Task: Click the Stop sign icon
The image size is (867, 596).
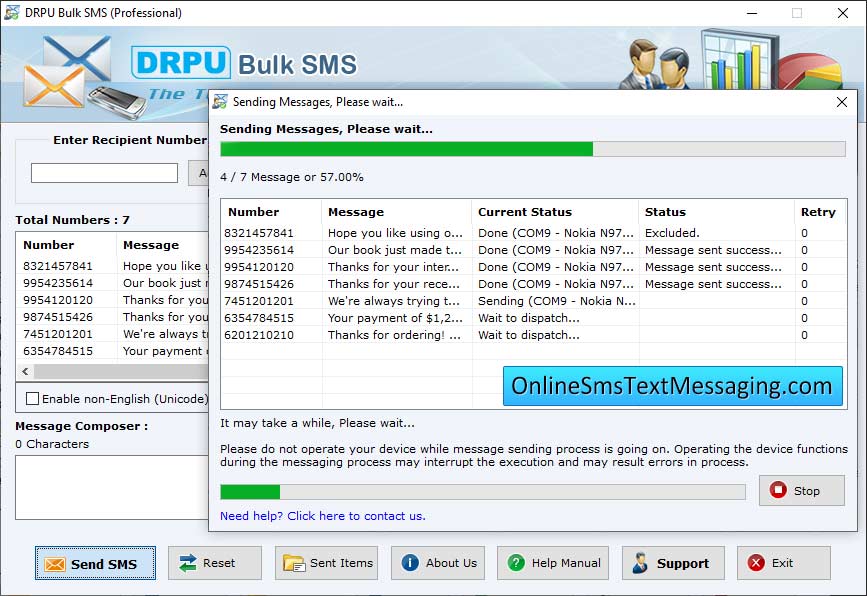Action: coord(777,490)
